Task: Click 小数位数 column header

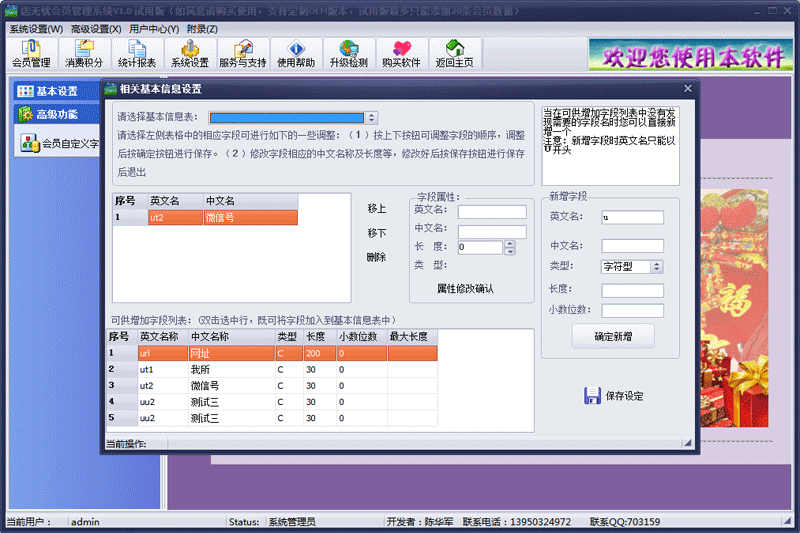Action: (x=362, y=337)
